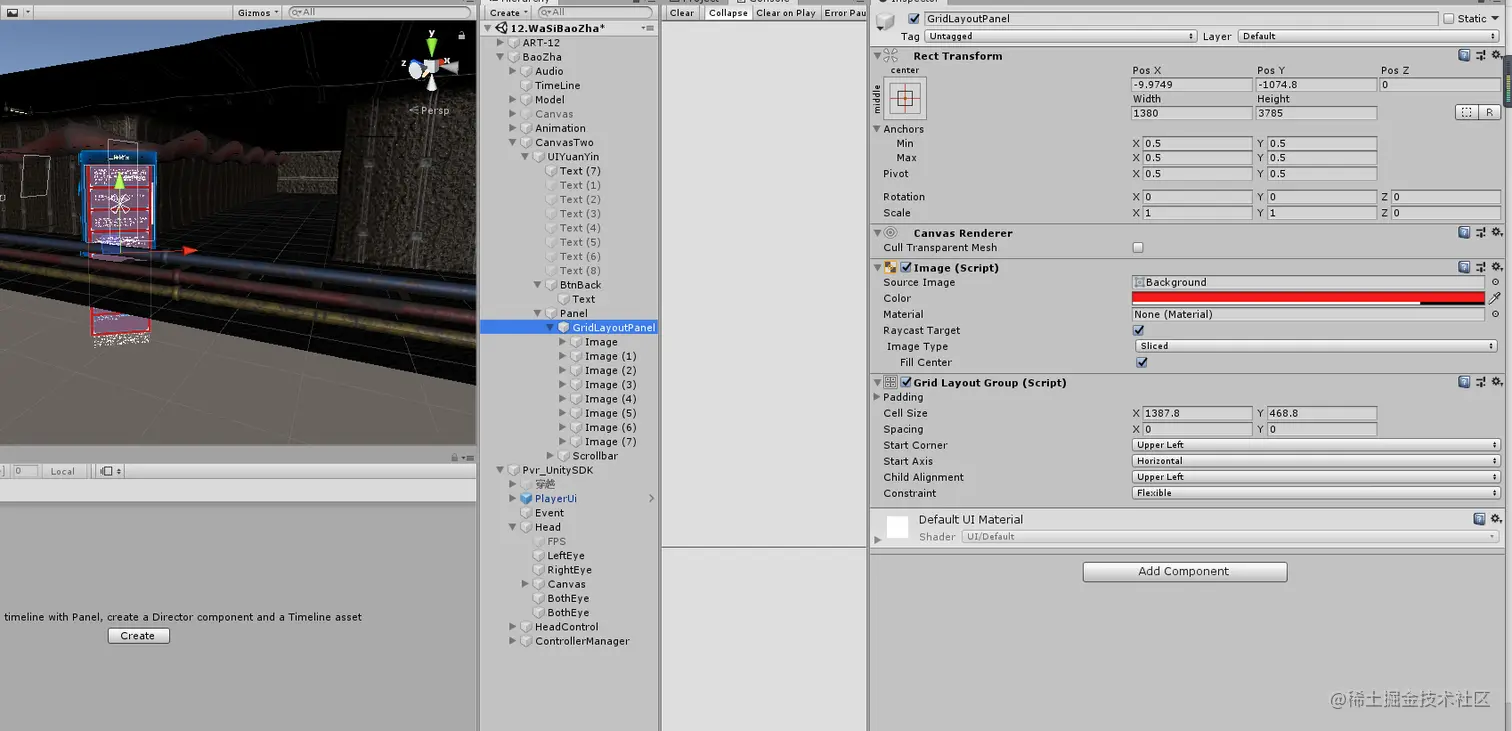The width and height of the screenshot is (1512, 731).
Task: Uncheck Raycast Target
Action: coord(1138,330)
